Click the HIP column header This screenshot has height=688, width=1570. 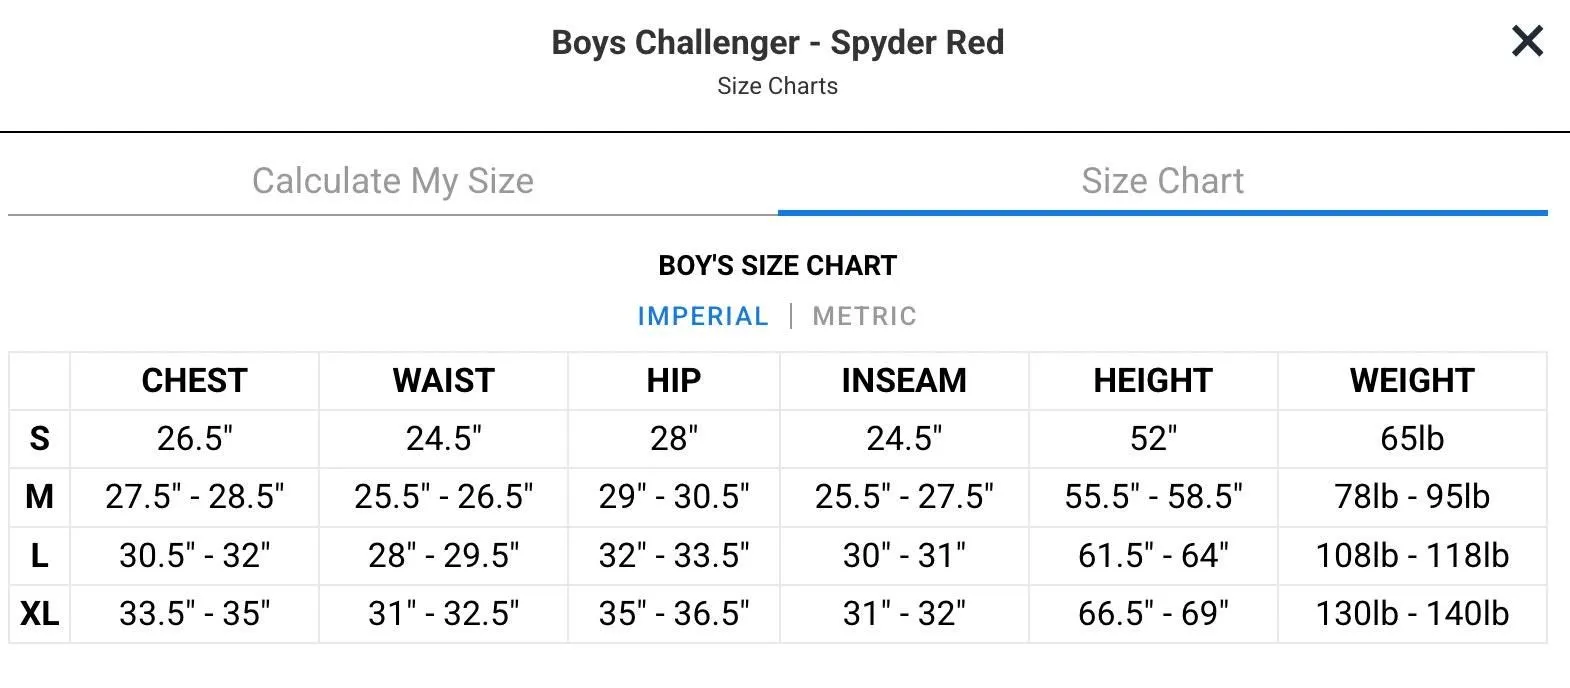(x=673, y=380)
